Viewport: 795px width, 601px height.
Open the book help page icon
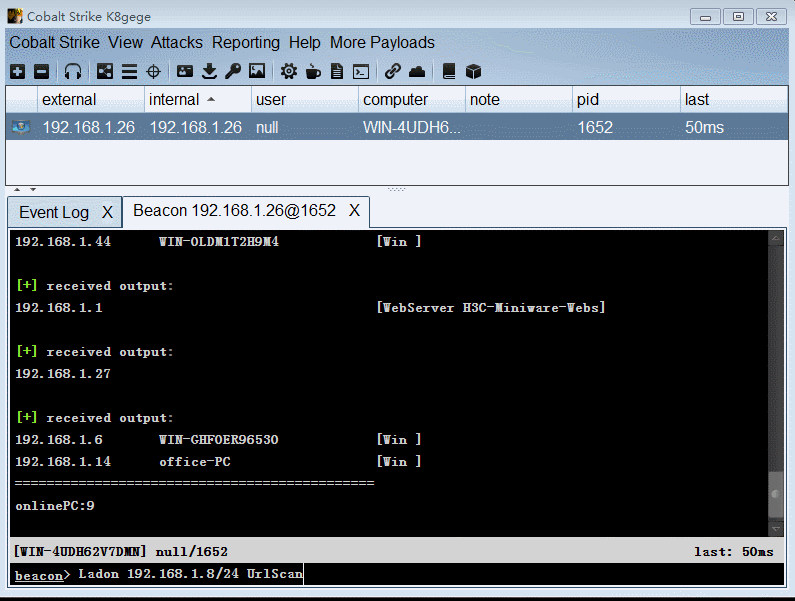pyautogui.click(x=449, y=72)
